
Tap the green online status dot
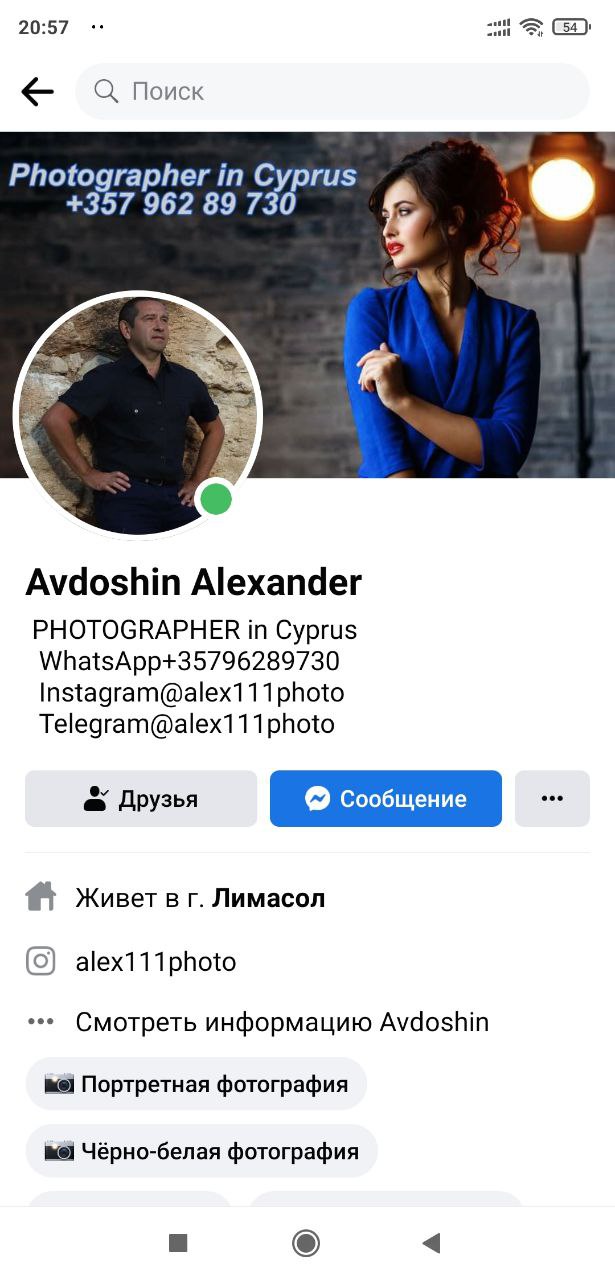pos(216,499)
